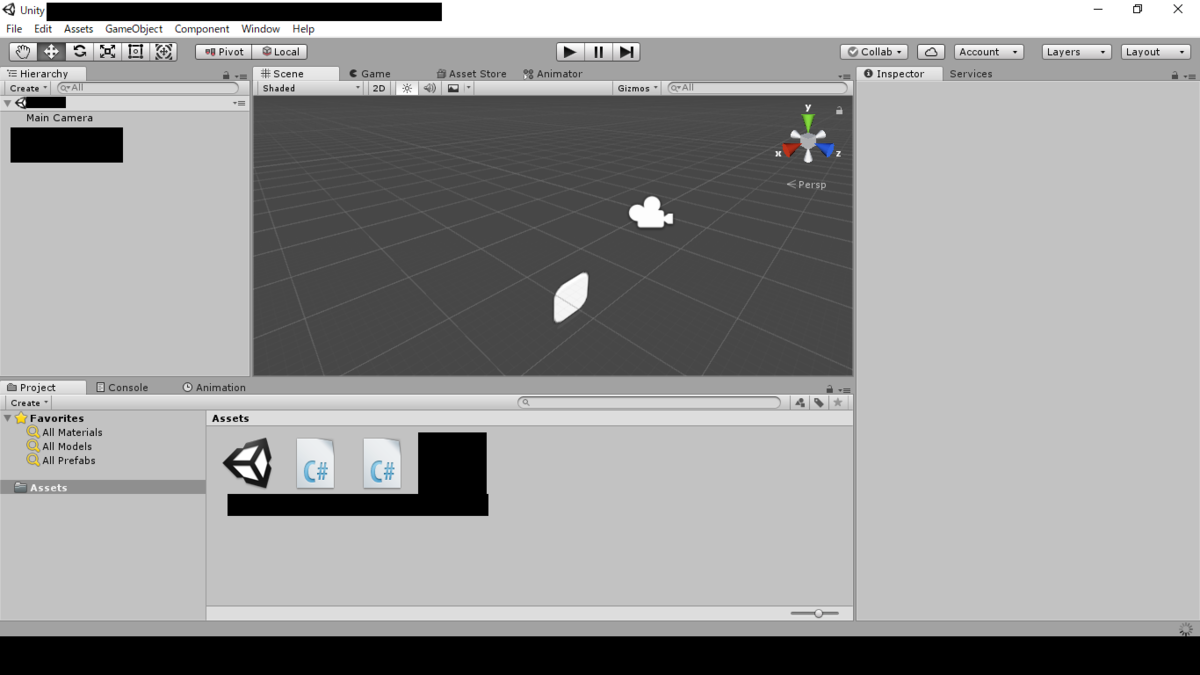Select the Inspector tab
The image size is (1200, 675).
899,74
